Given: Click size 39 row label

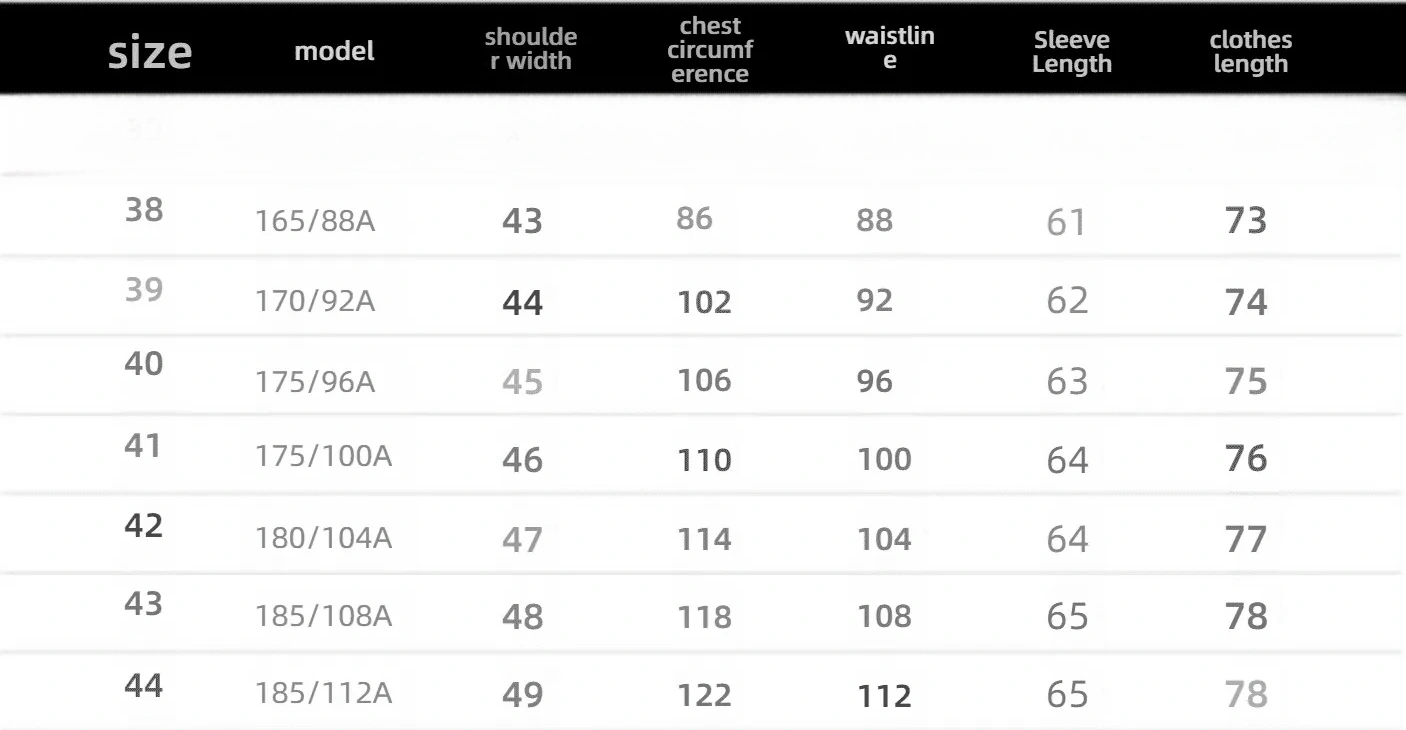Looking at the screenshot, I should point(144,289).
